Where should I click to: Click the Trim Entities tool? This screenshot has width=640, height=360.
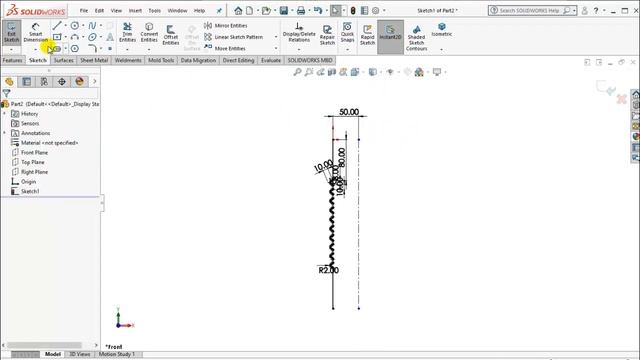127,32
